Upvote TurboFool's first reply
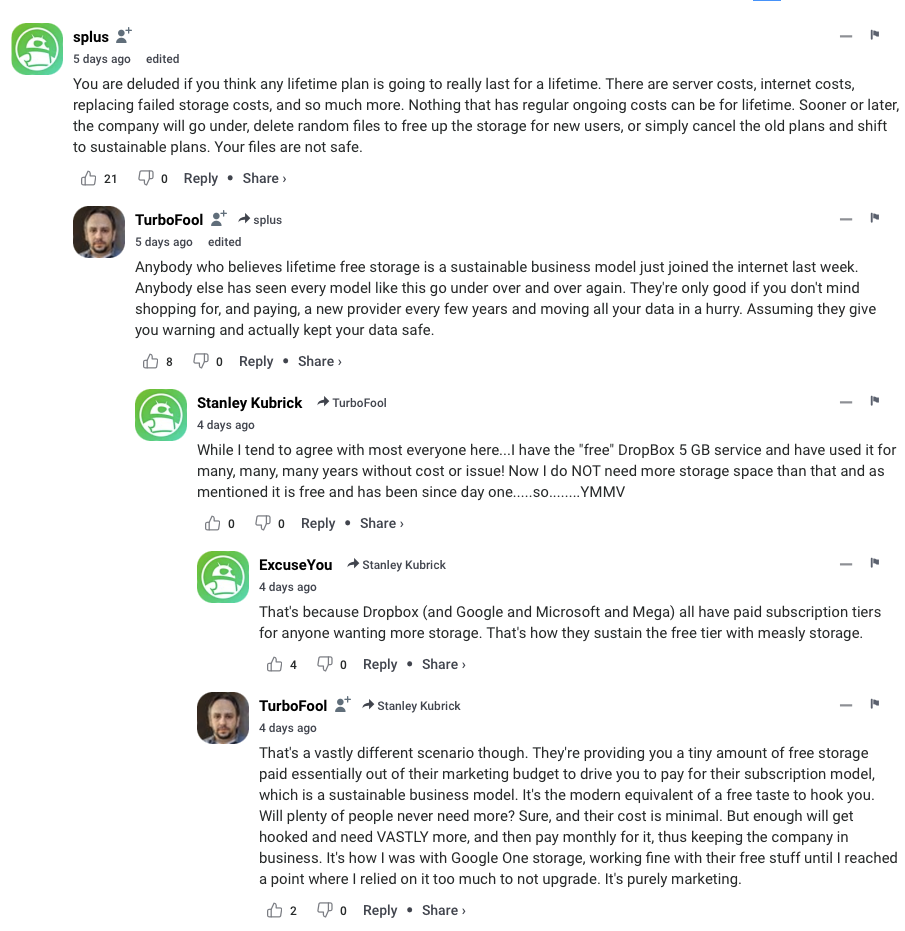Screen dimensions: 905x931 [x=151, y=361]
